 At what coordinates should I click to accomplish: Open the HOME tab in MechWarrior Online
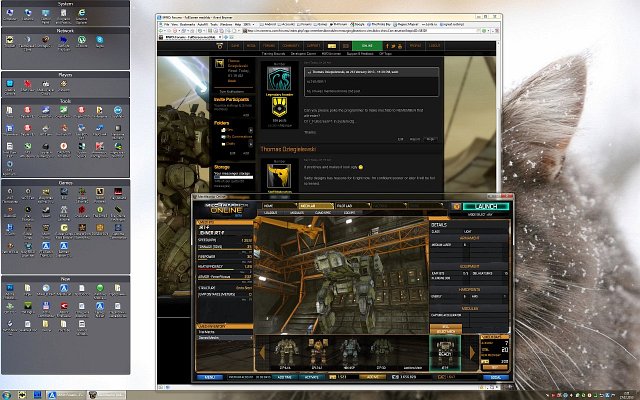click(280, 206)
